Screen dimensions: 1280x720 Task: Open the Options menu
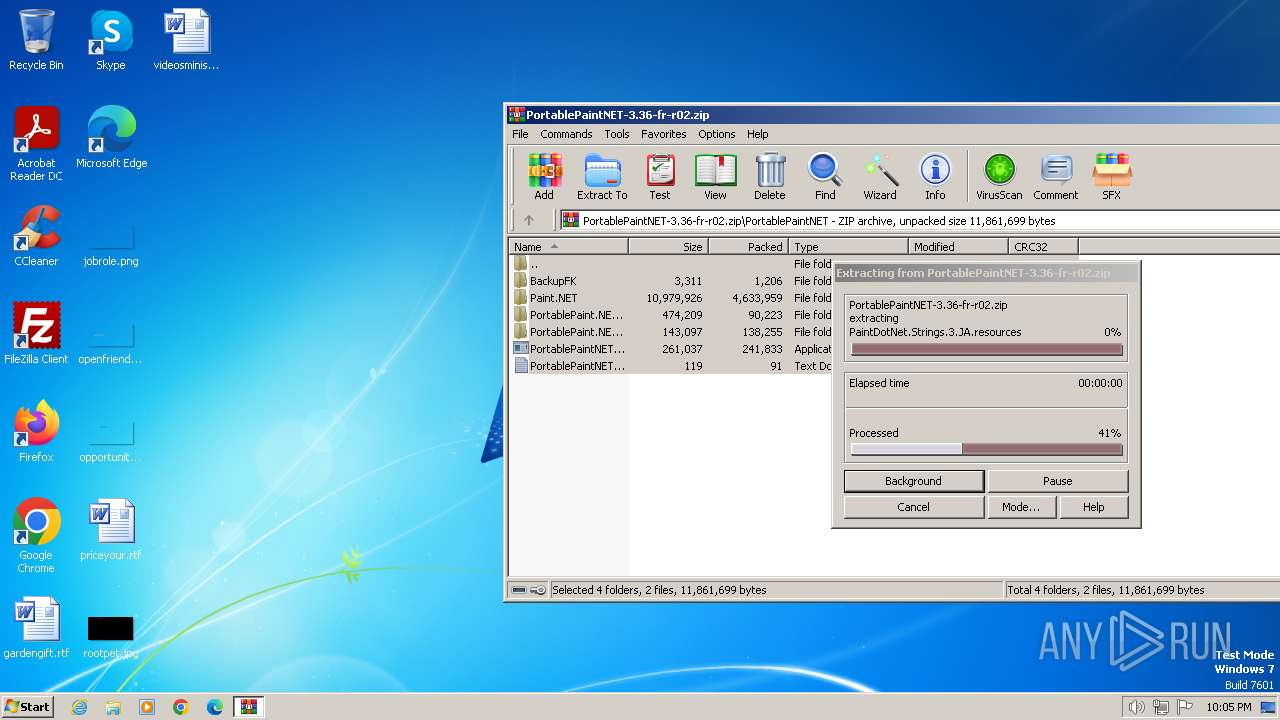[716, 134]
